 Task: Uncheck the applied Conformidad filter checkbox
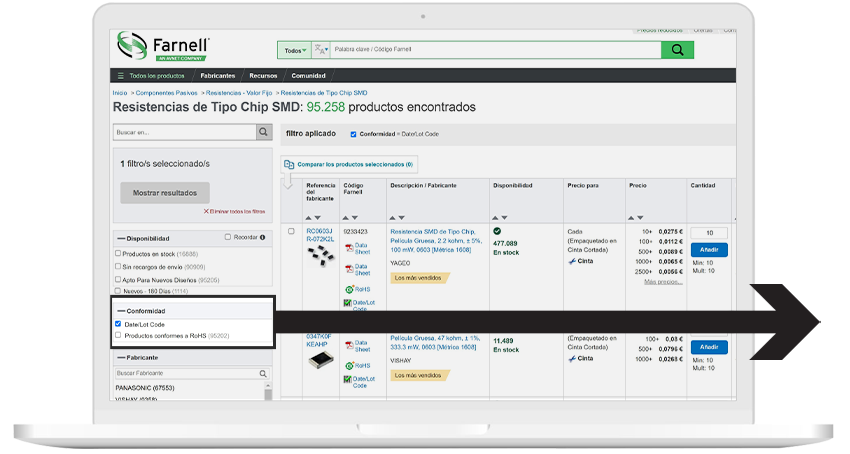point(353,134)
